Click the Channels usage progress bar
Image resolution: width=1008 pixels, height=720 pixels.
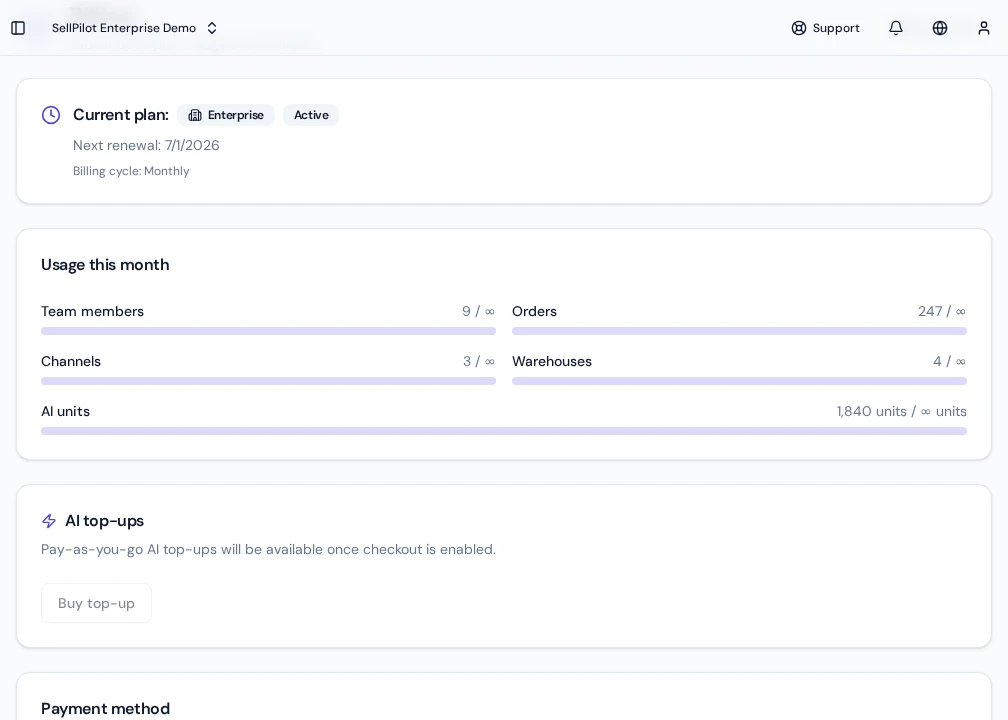(x=268, y=381)
